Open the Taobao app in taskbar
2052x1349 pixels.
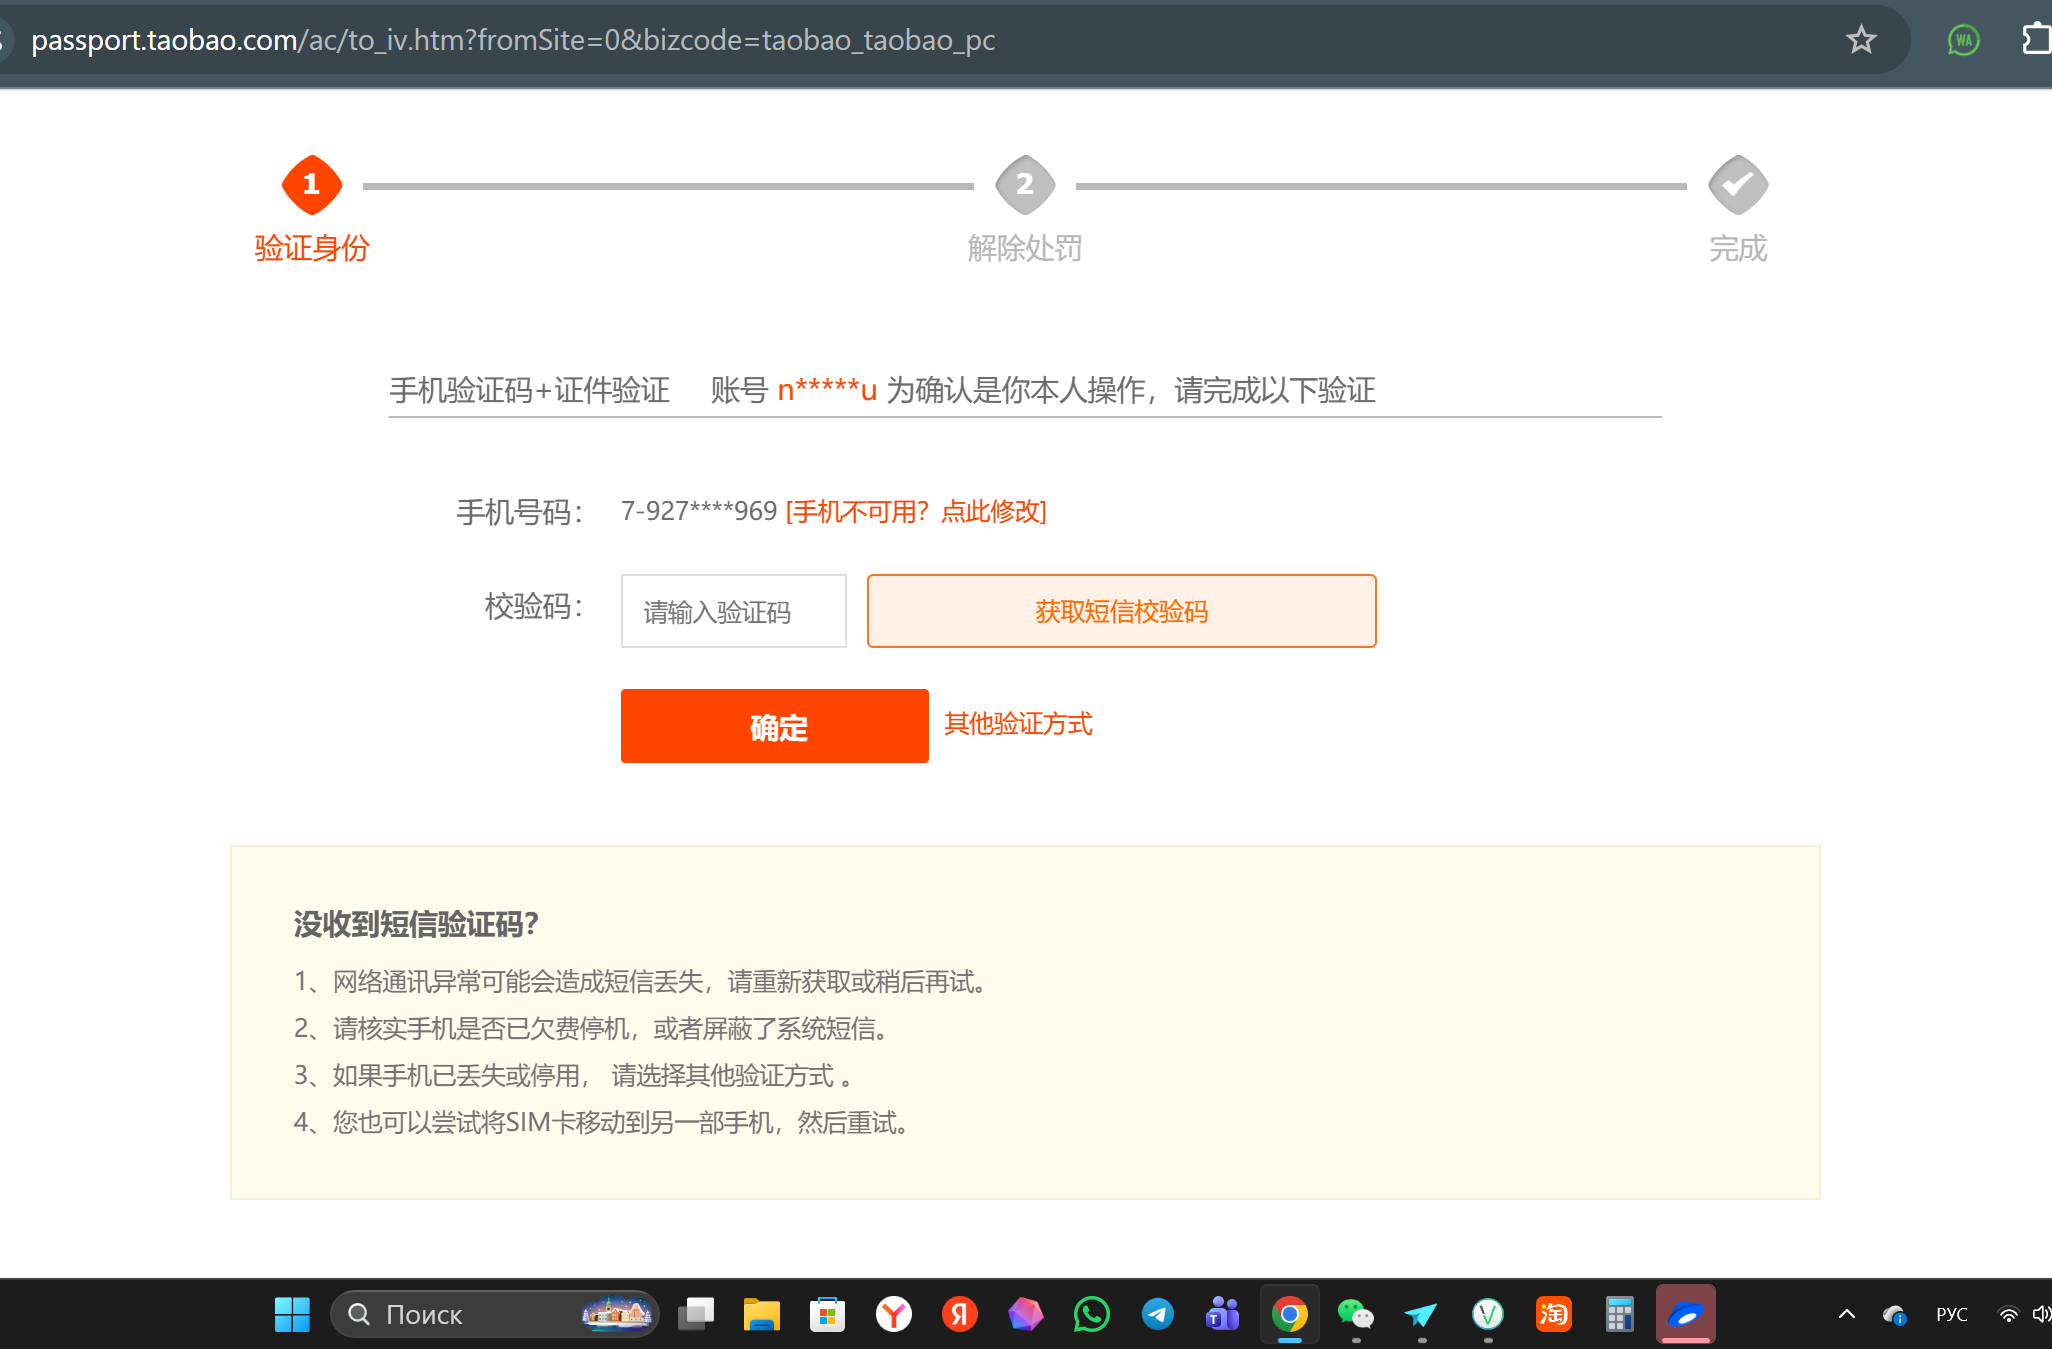(1553, 1314)
